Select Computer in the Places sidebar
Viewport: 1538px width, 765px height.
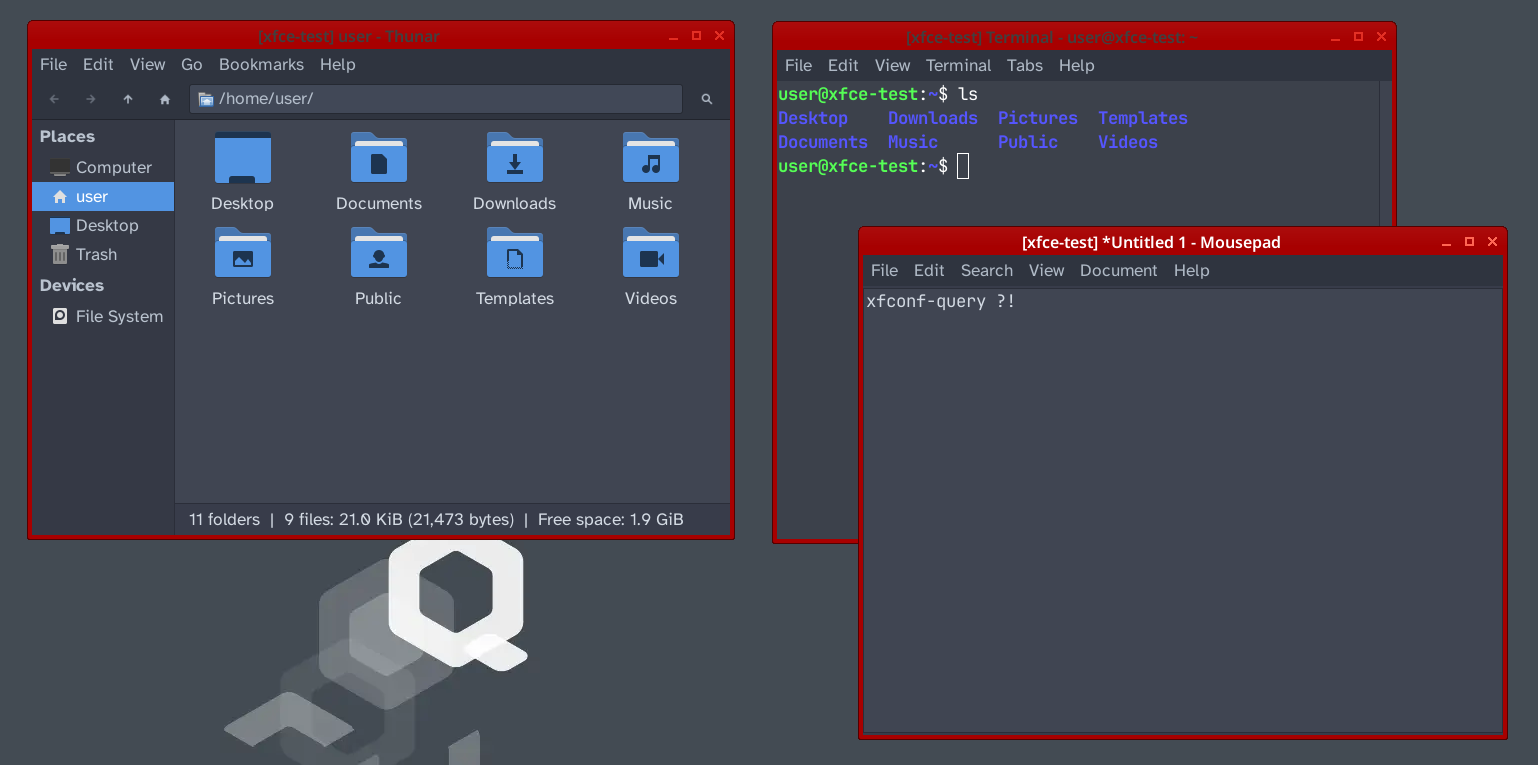pyautogui.click(x=113, y=168)
